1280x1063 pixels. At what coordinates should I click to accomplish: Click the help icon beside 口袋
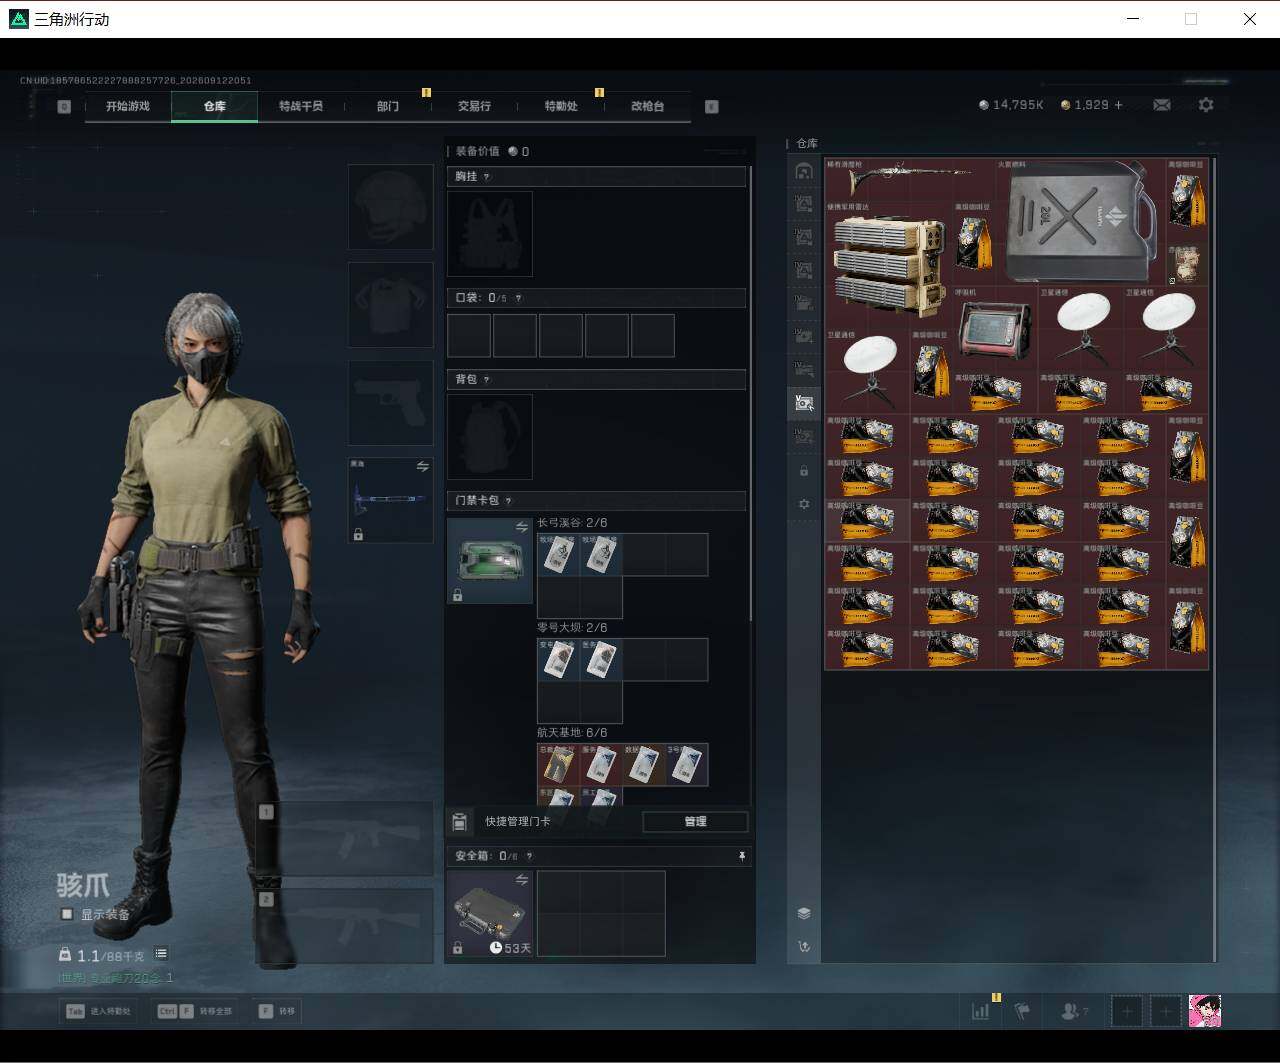point(517,298)
